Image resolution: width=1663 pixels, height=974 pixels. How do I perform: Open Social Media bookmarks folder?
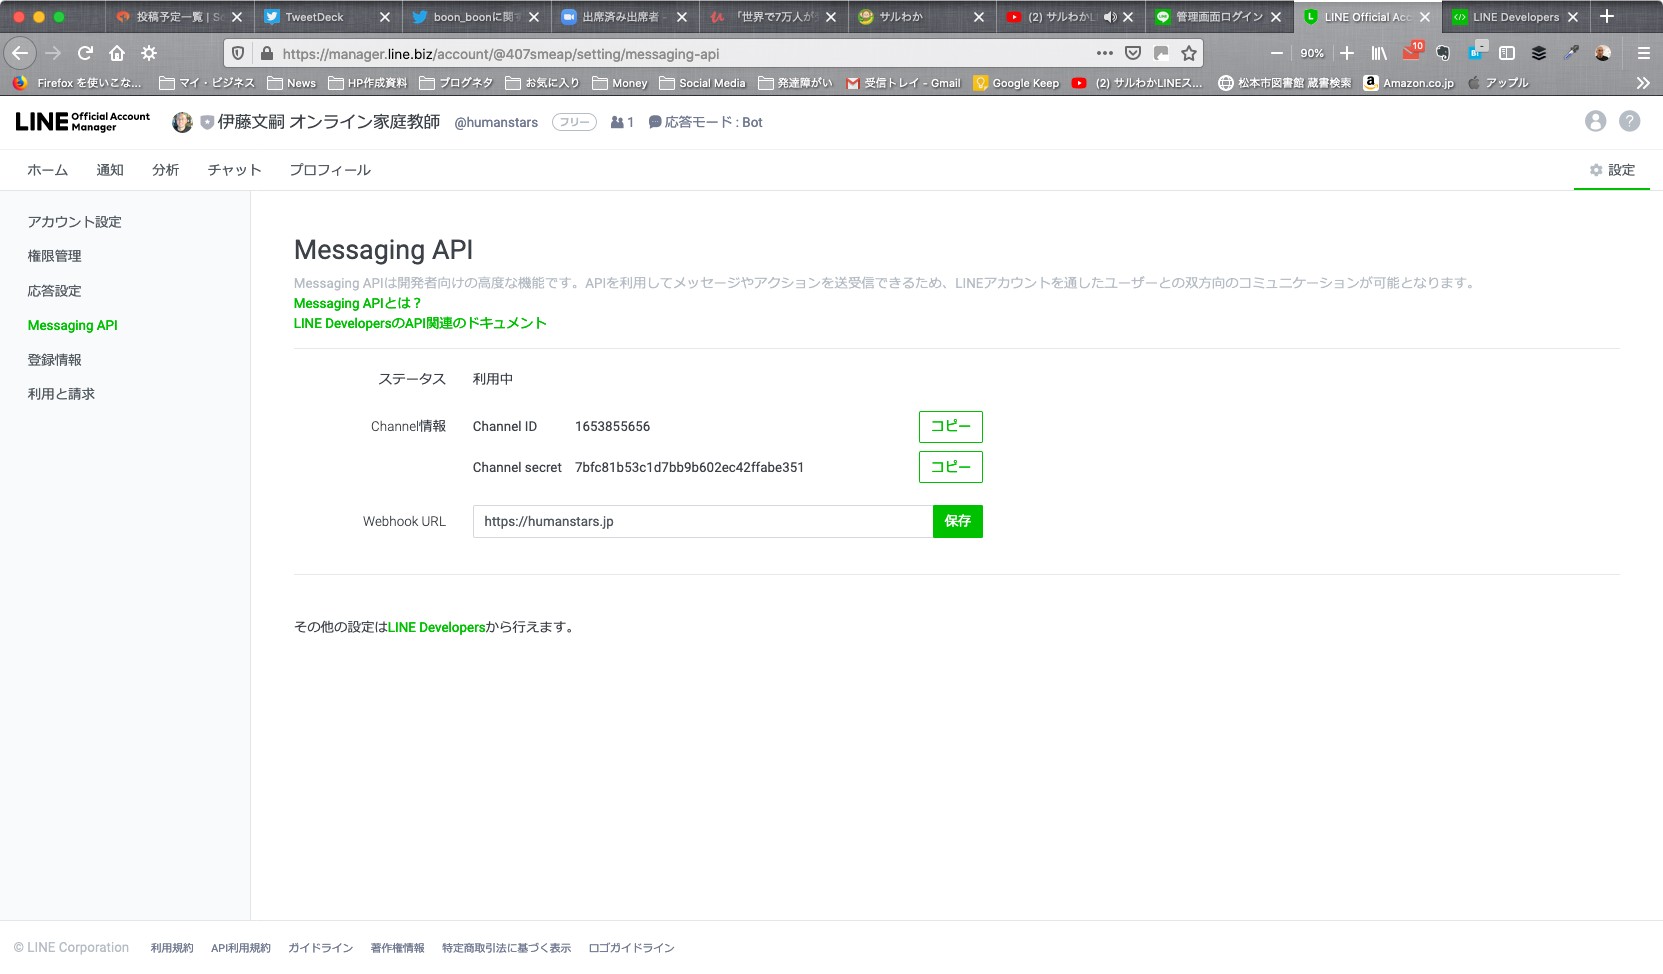point(702,83)
